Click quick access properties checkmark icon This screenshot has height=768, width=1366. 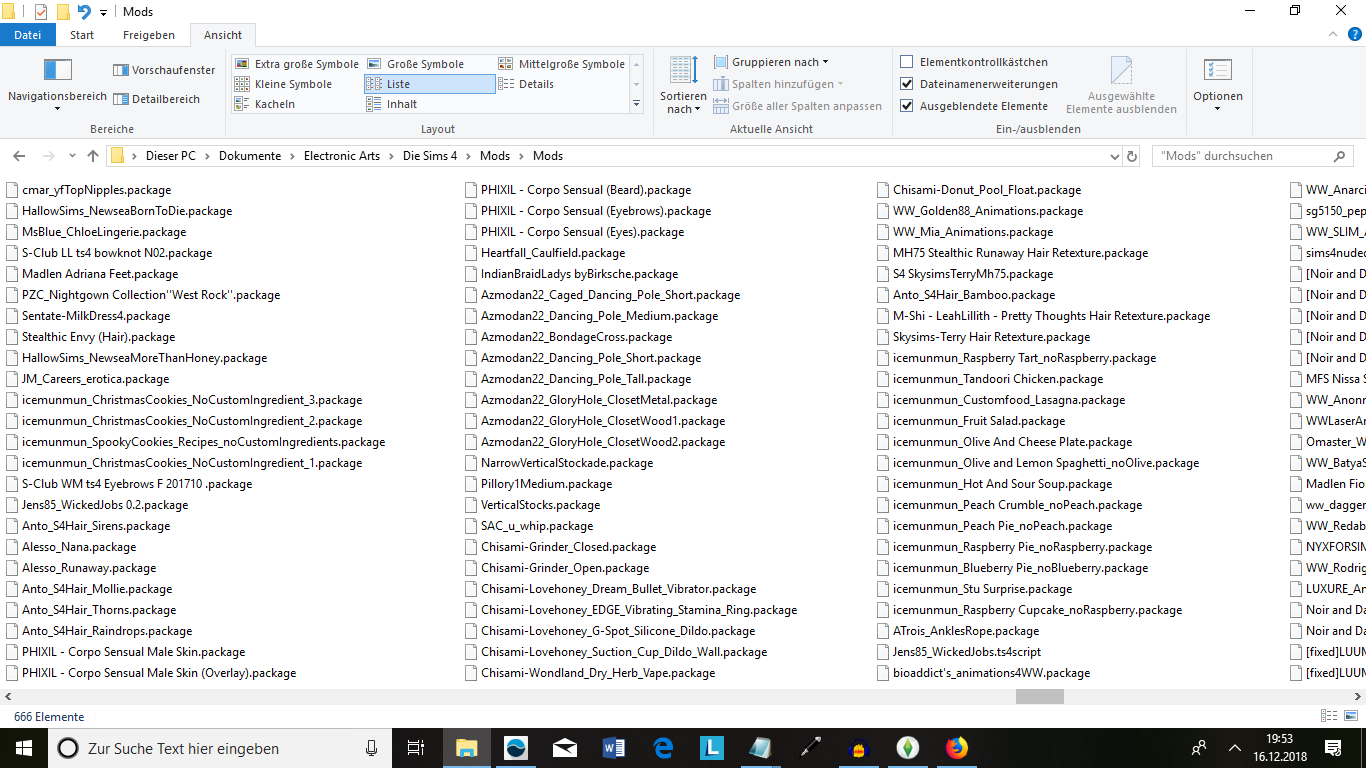click(x=41, y=12)
